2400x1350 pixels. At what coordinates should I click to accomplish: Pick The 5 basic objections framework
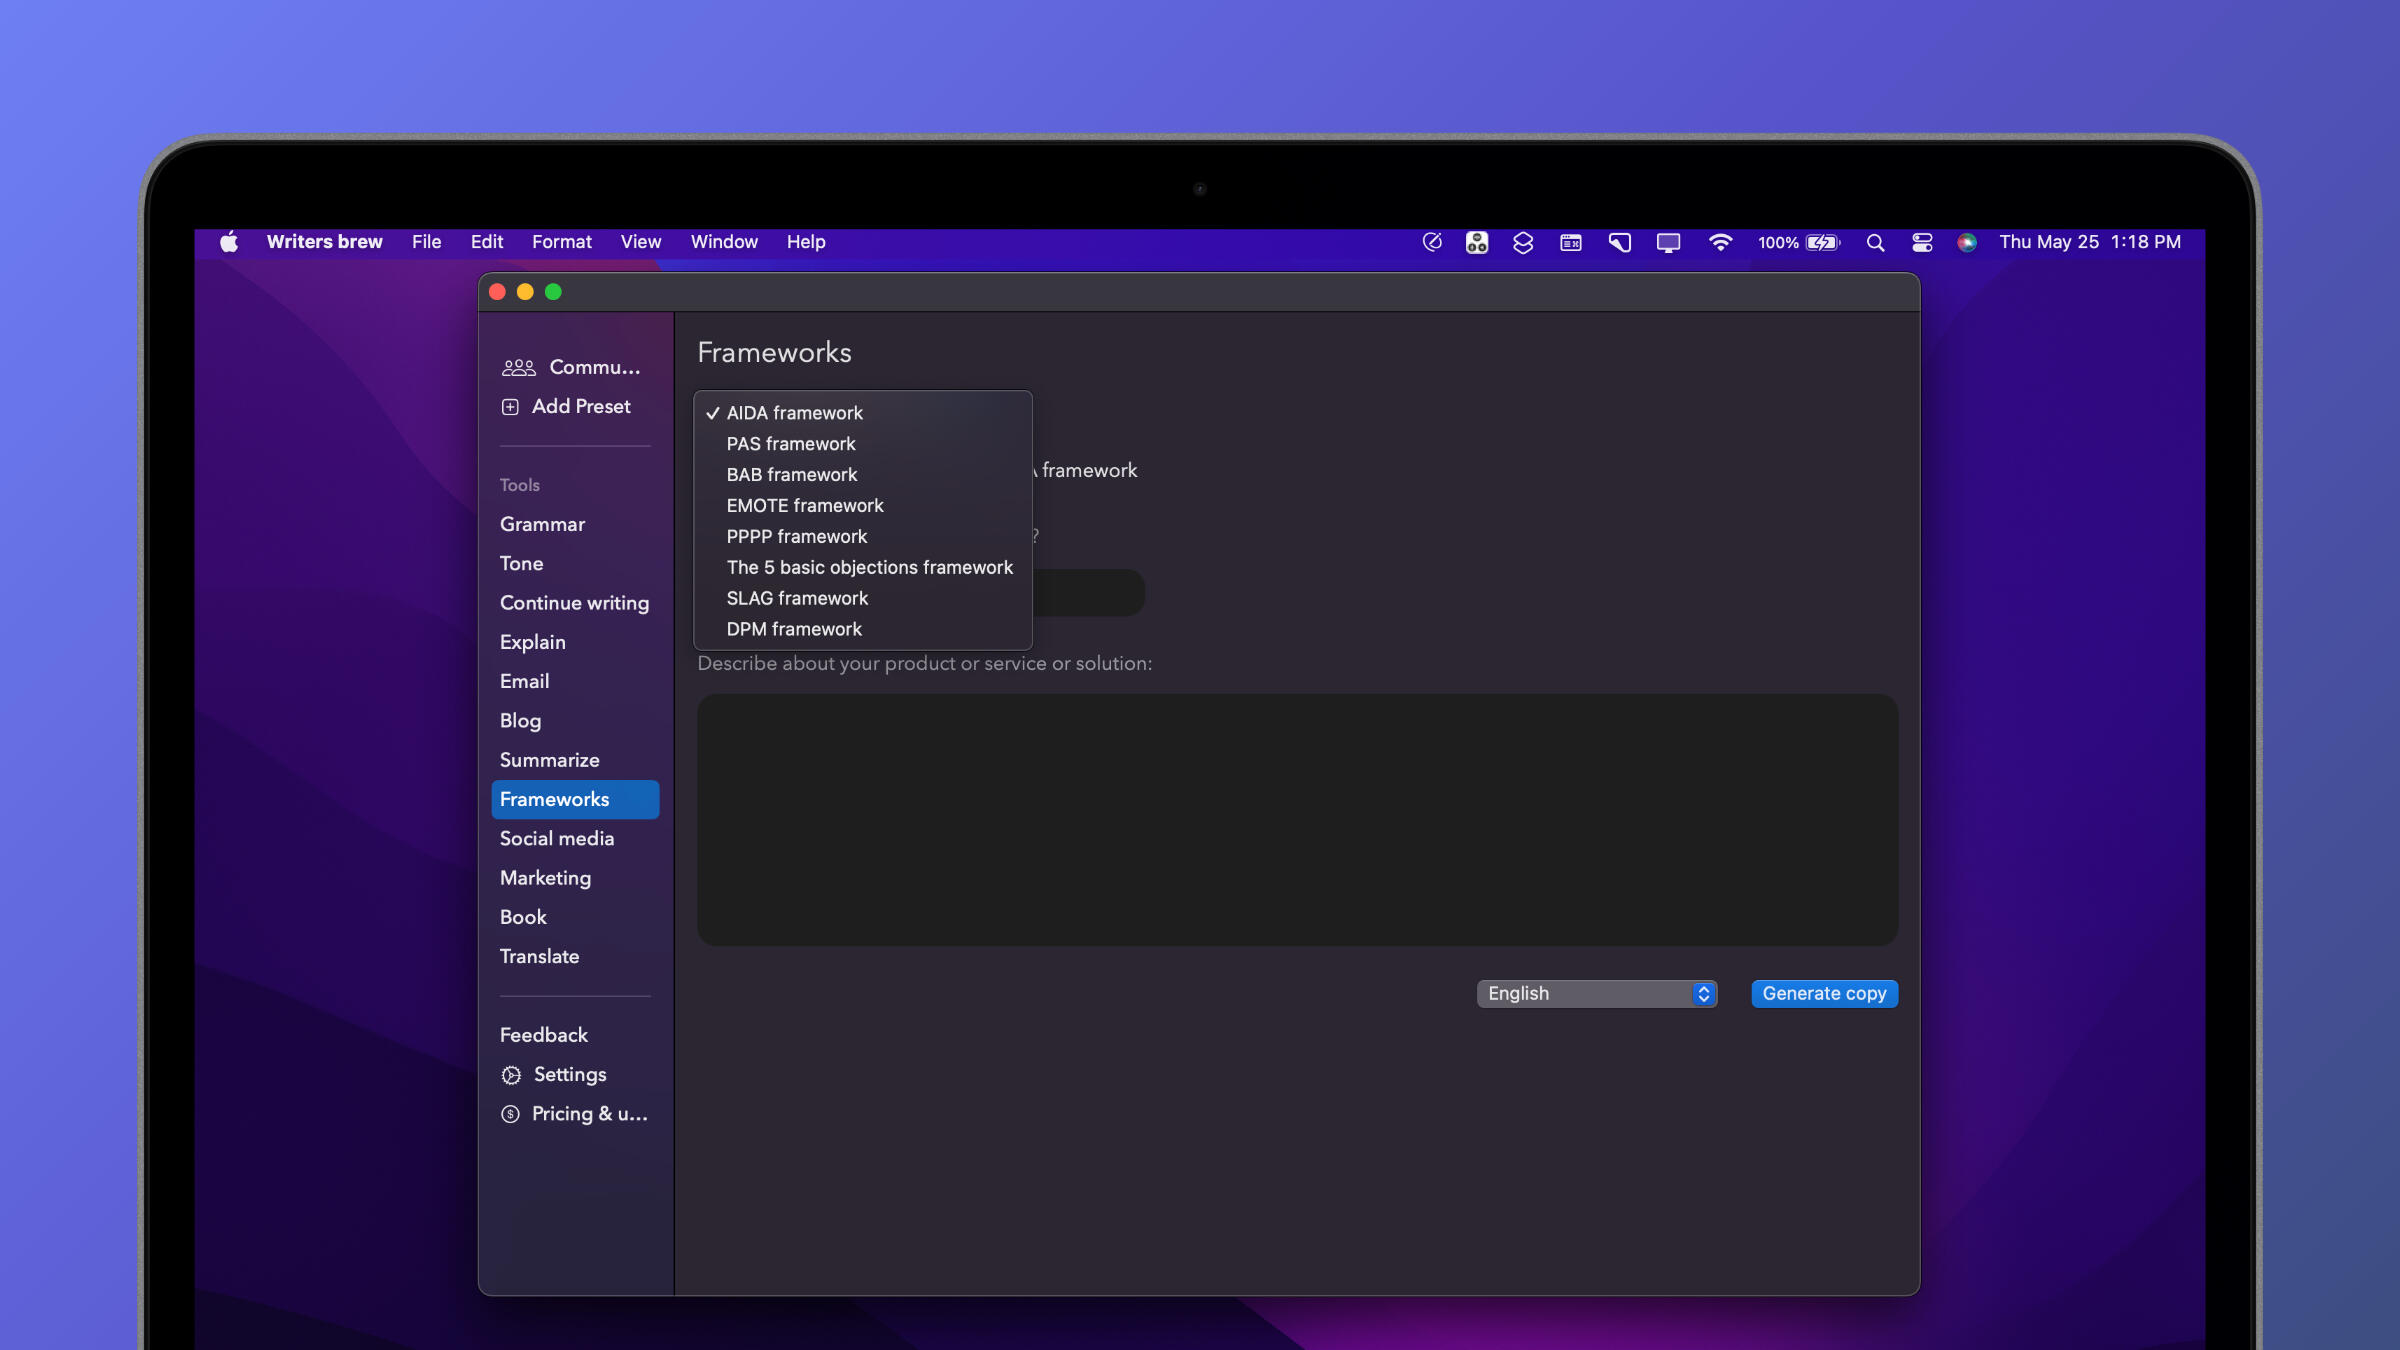[862, 568]
